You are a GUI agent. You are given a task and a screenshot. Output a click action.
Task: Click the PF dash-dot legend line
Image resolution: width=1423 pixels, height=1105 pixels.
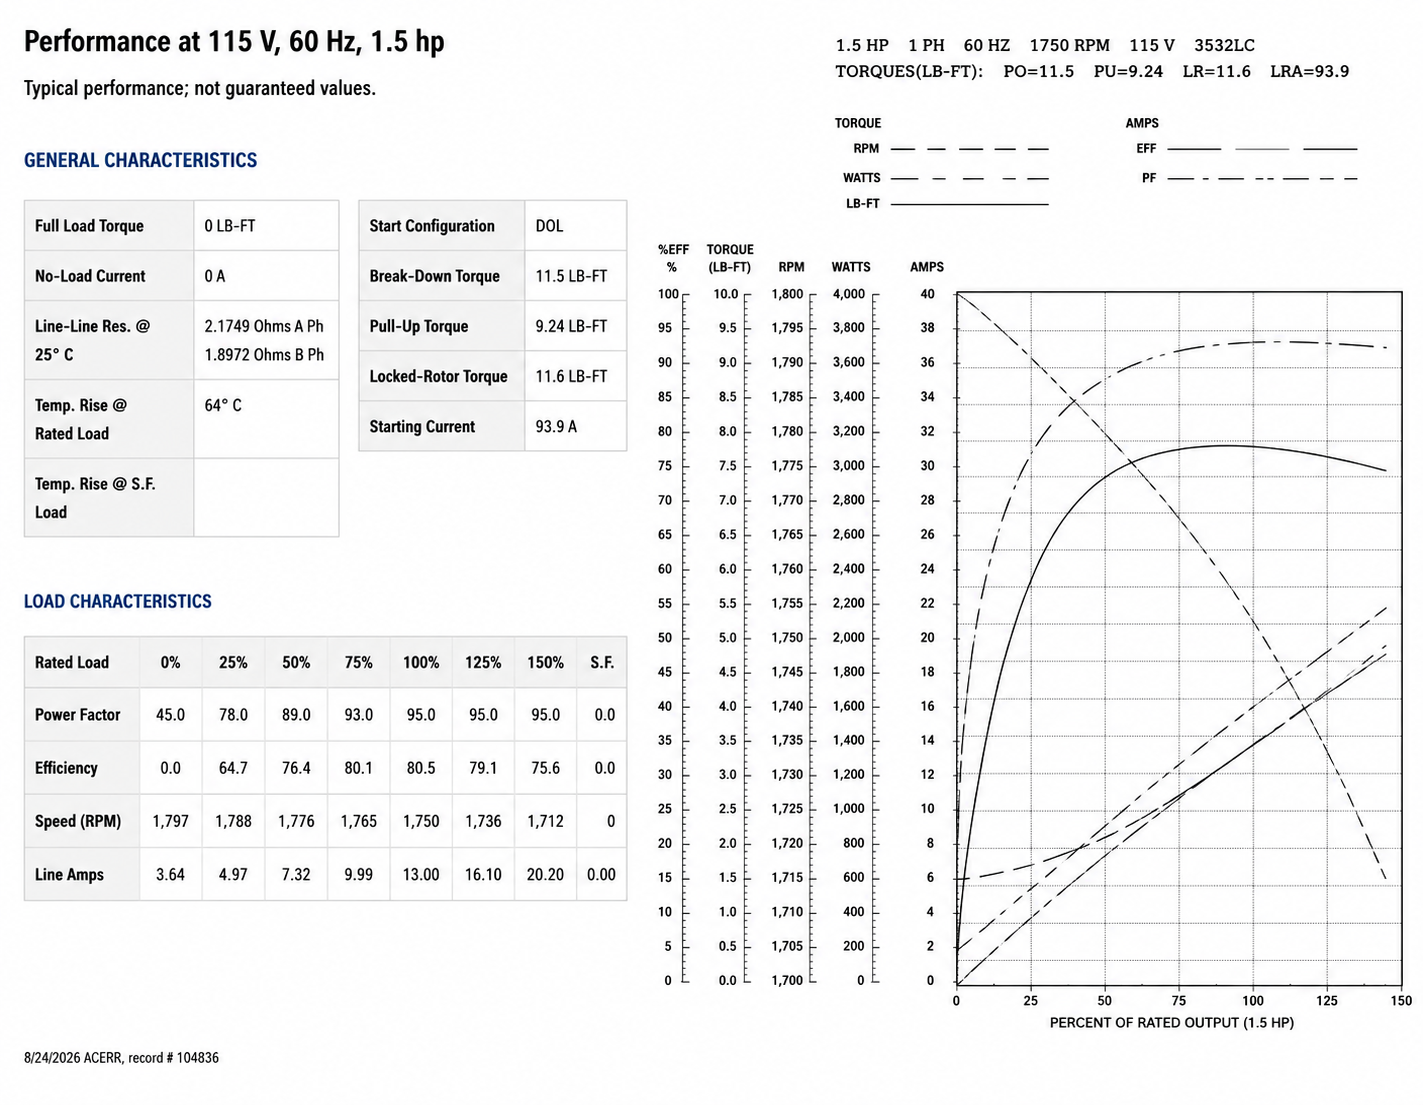tap(1262, 178)
